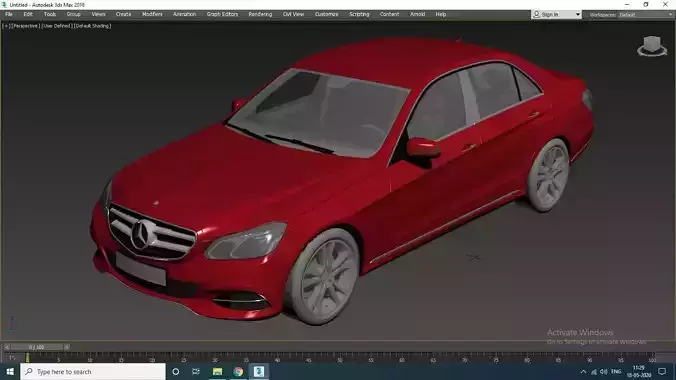Click the ENG language indicator
Screen dimensions: 676x380
[x=616, y=371]
